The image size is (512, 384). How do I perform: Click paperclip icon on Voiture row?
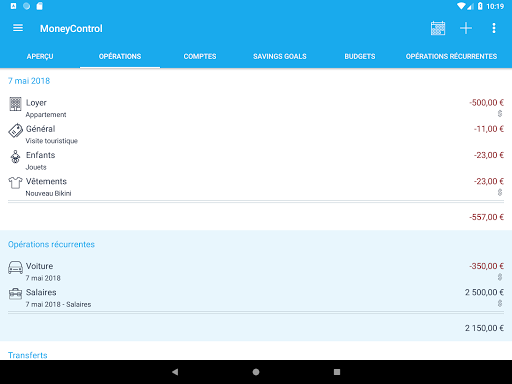click(x=500, y=277)
